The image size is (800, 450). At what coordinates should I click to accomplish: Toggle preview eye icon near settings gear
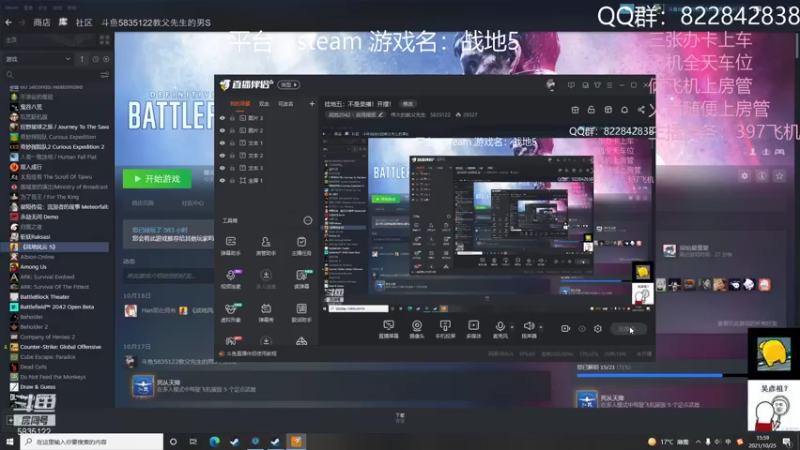pyautogui.click(x=582, y=329)
